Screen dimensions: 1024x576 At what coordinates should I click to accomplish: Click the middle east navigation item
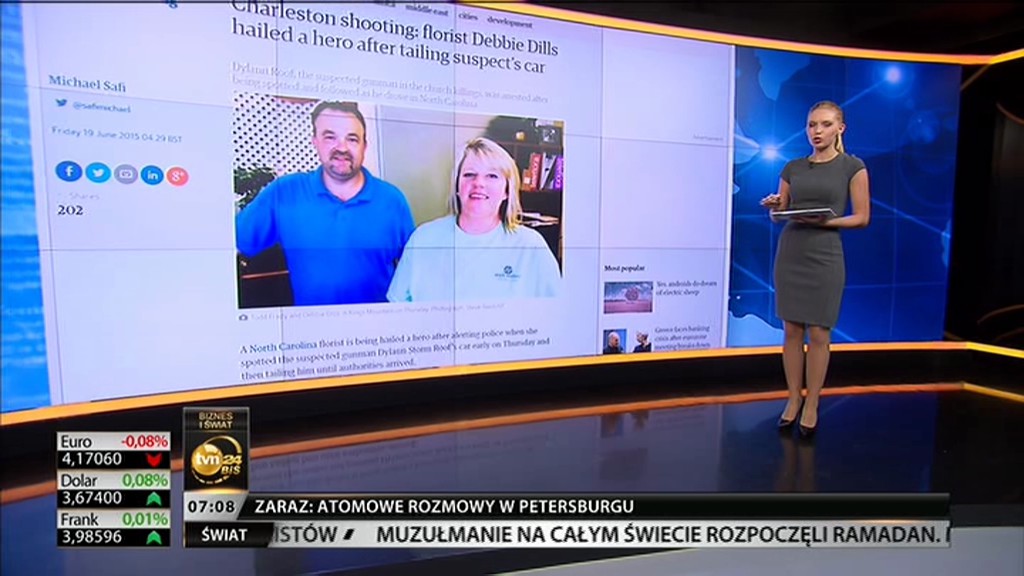click(426, 10)
